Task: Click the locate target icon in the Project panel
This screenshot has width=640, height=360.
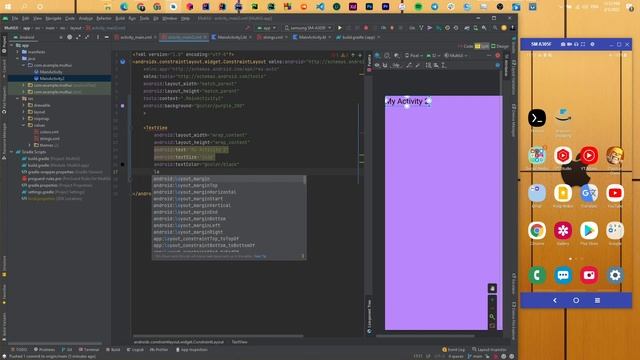Action: point(69,37)
